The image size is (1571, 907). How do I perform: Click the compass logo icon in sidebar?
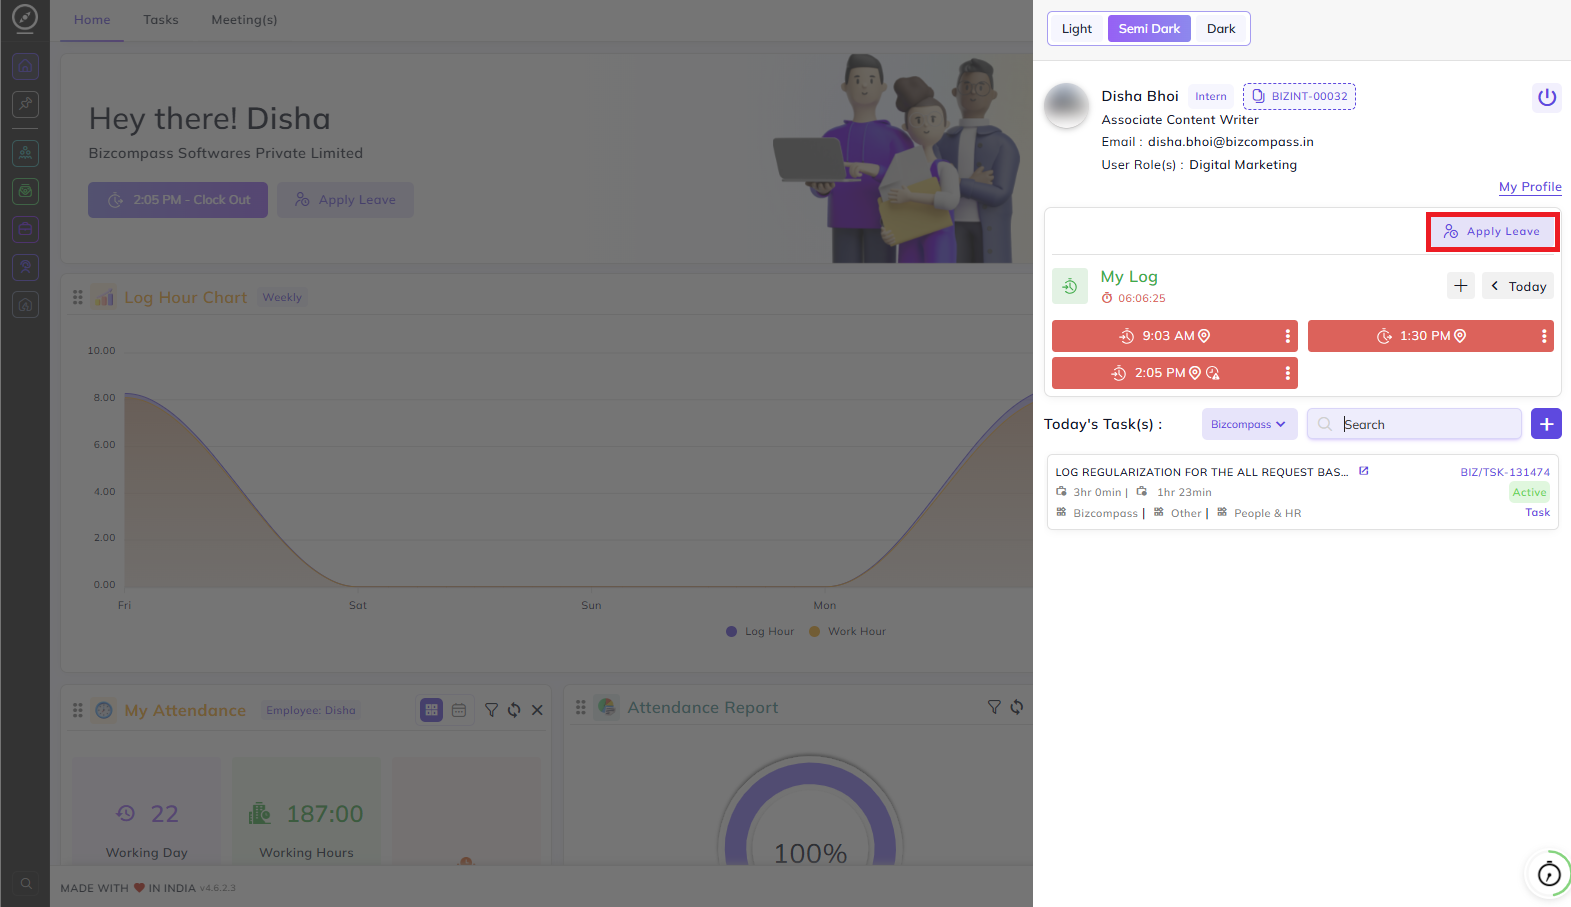25,18
